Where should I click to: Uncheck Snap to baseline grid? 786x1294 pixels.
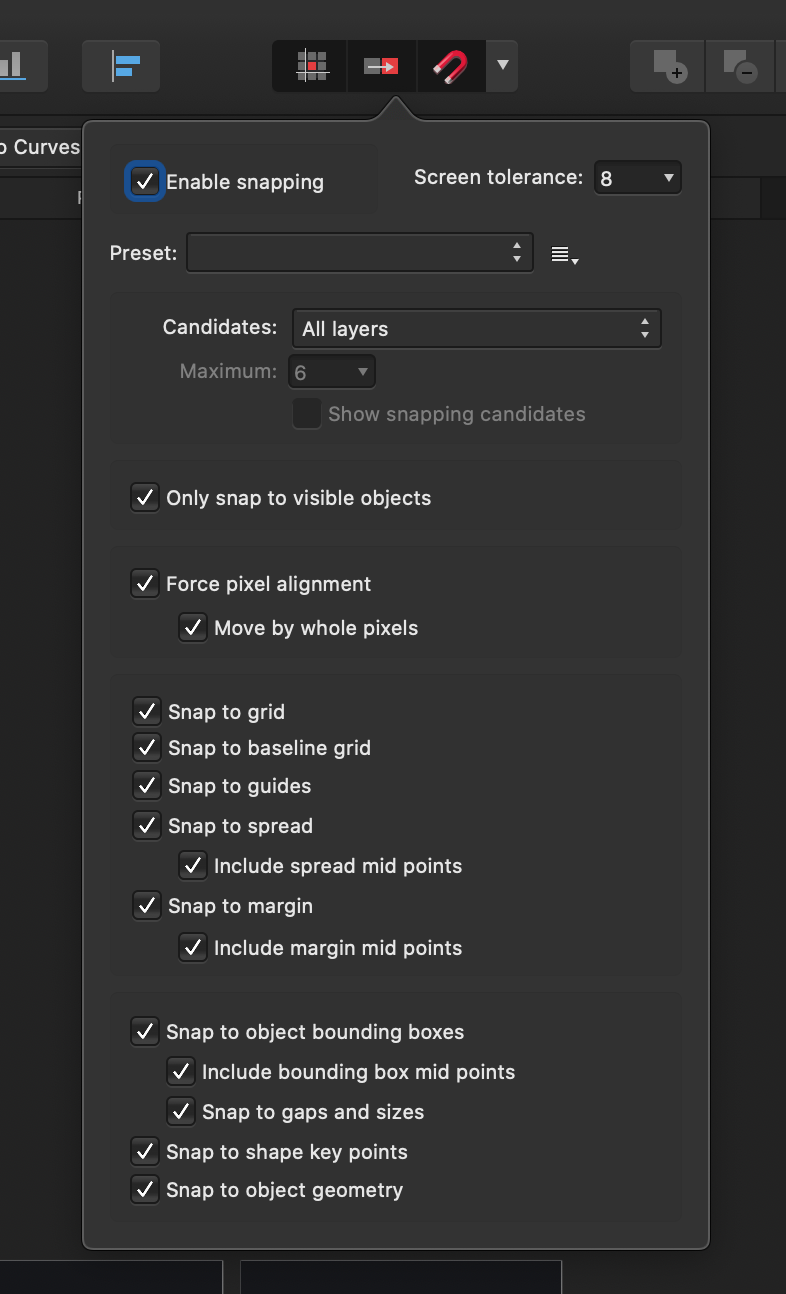(147, 747)
